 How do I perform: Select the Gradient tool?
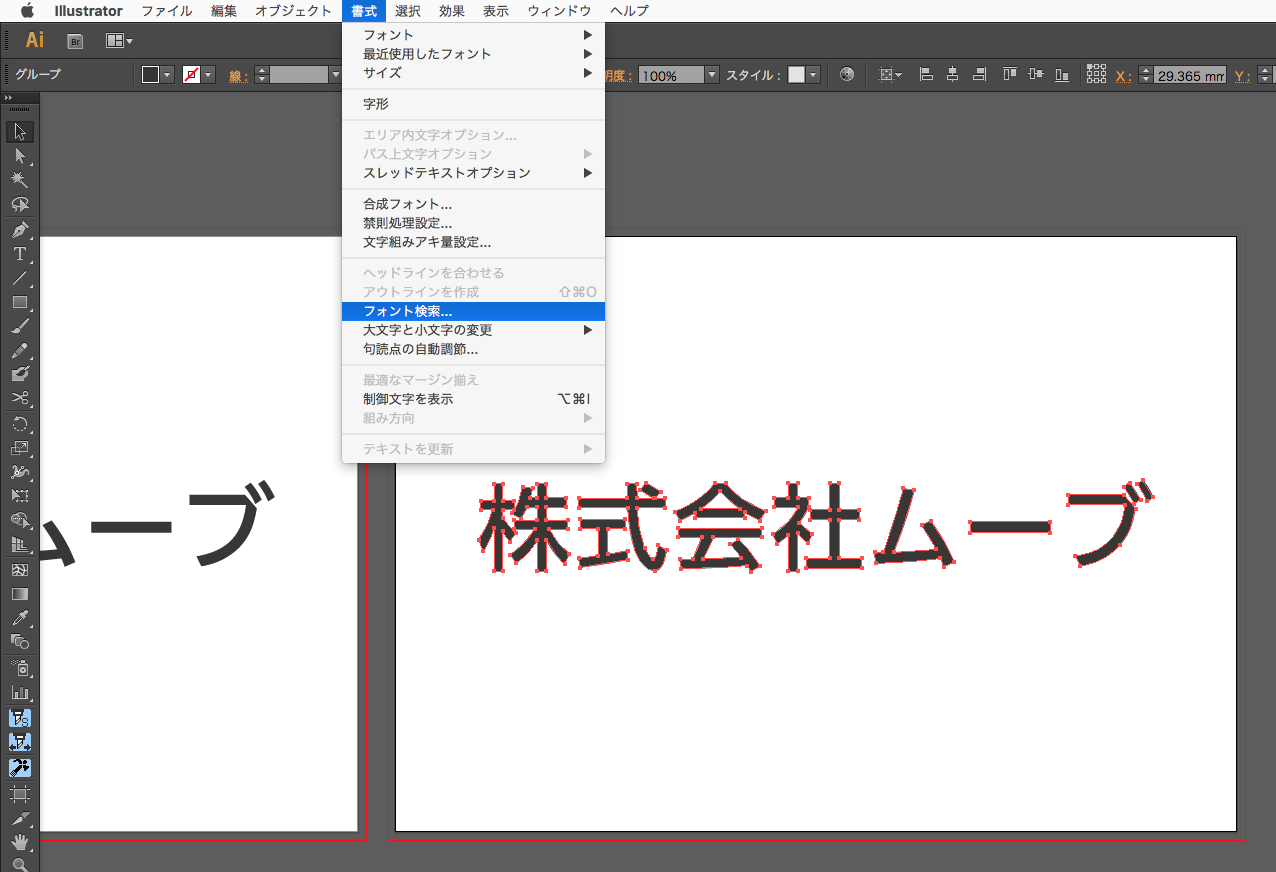tap(20, 594)
